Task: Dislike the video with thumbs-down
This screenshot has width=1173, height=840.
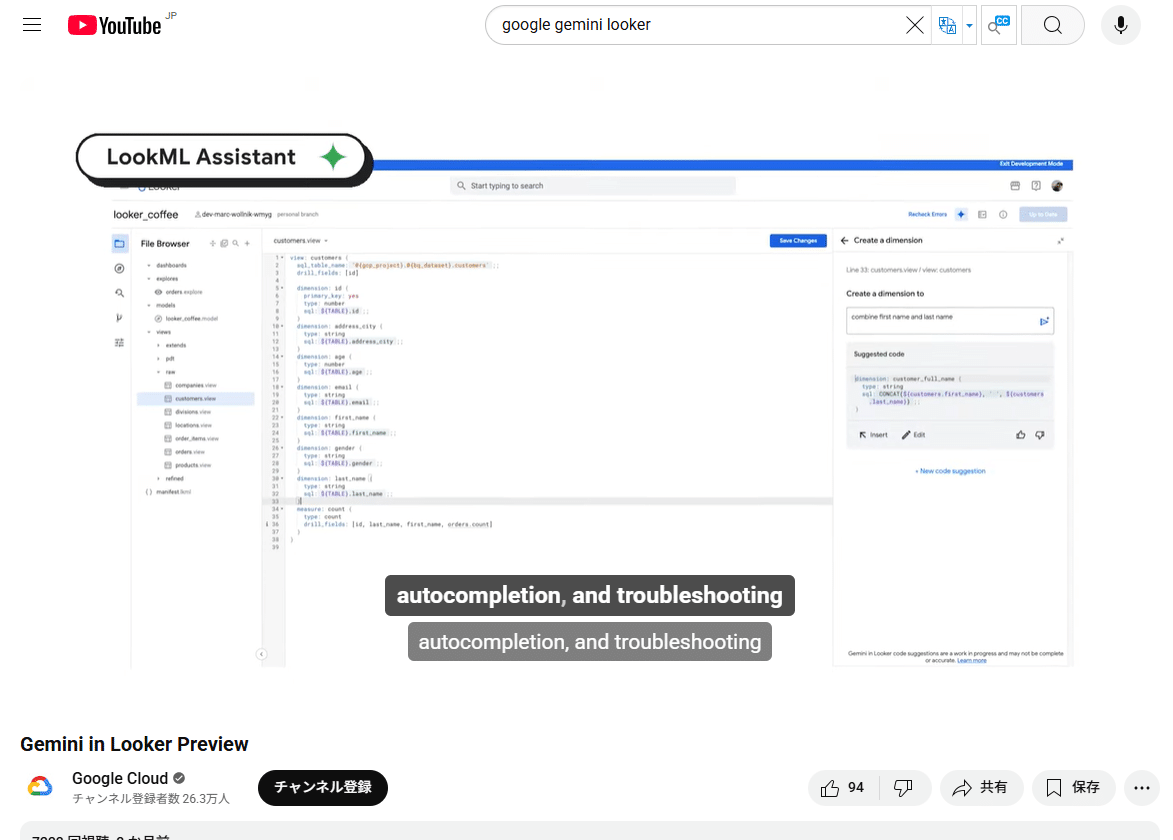Action: (904, 788)
